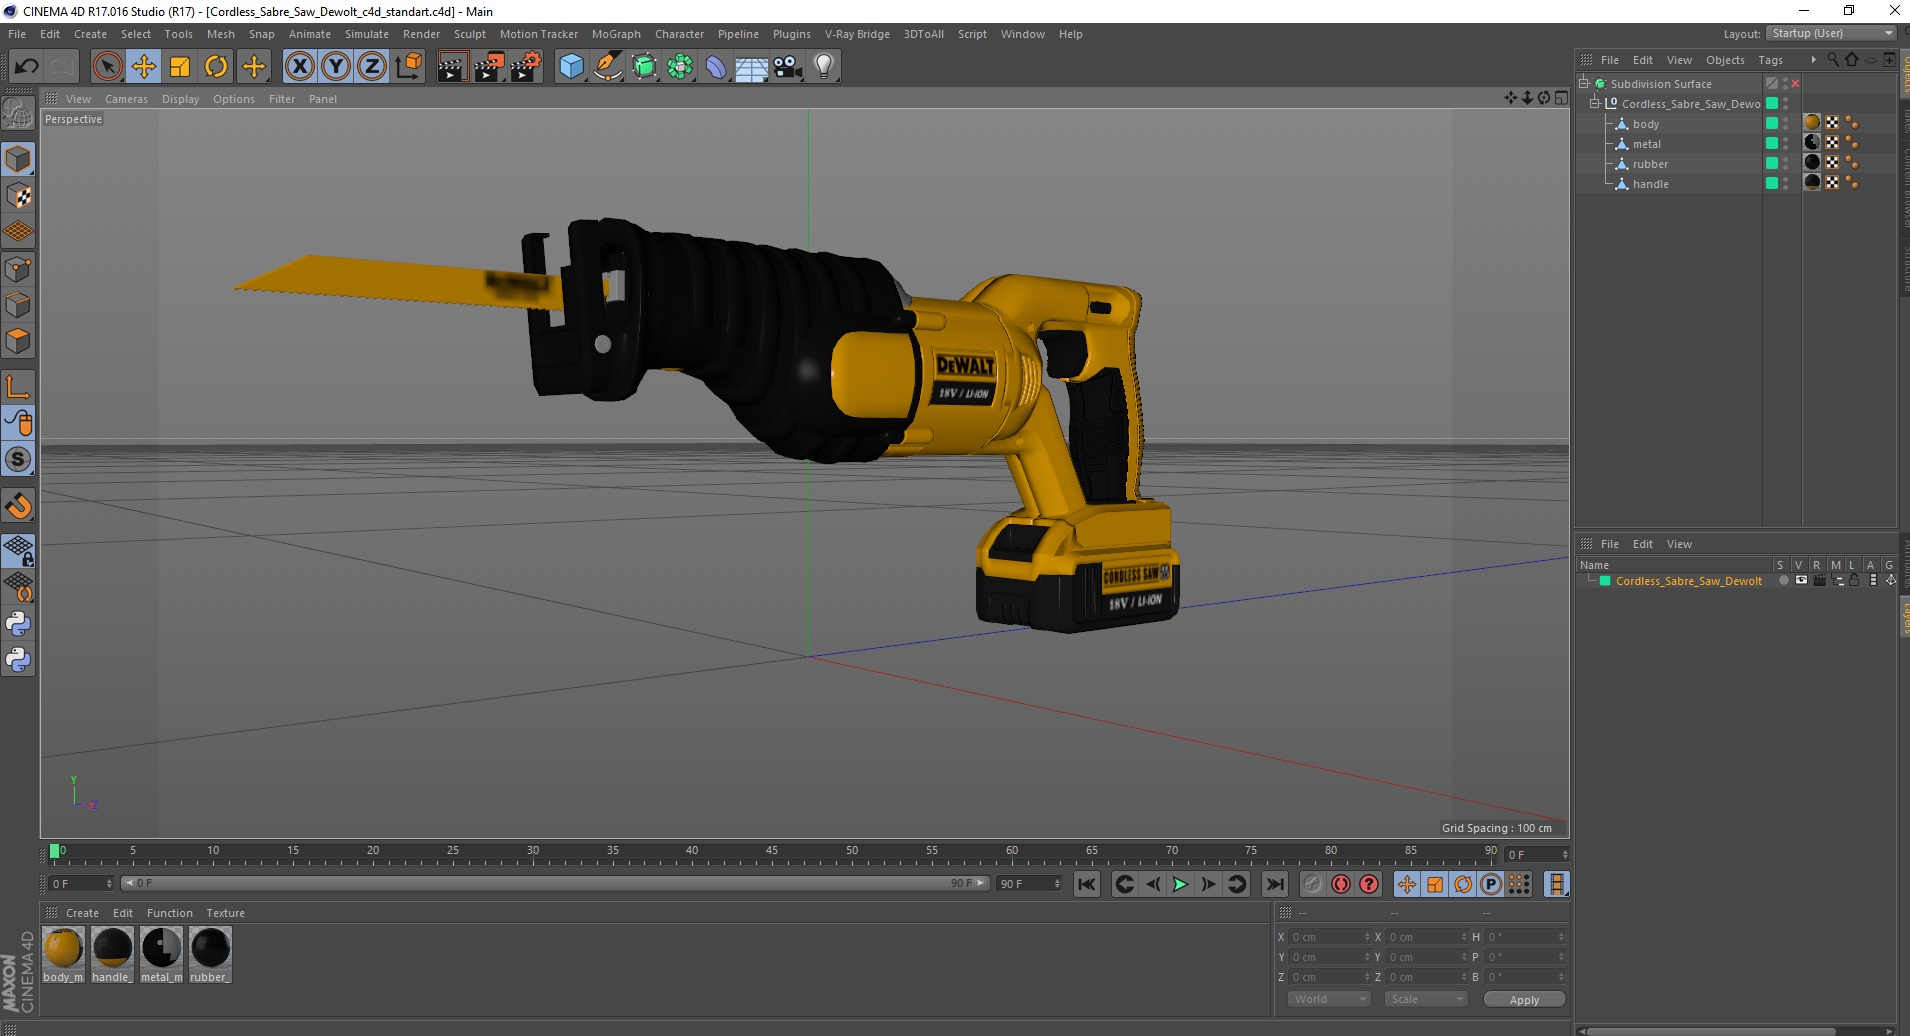Collapse Cordless_Sabre_Saw_Dewo null node
The width and height of the screenshot is (1910, 1036).
coord(1595,103)
